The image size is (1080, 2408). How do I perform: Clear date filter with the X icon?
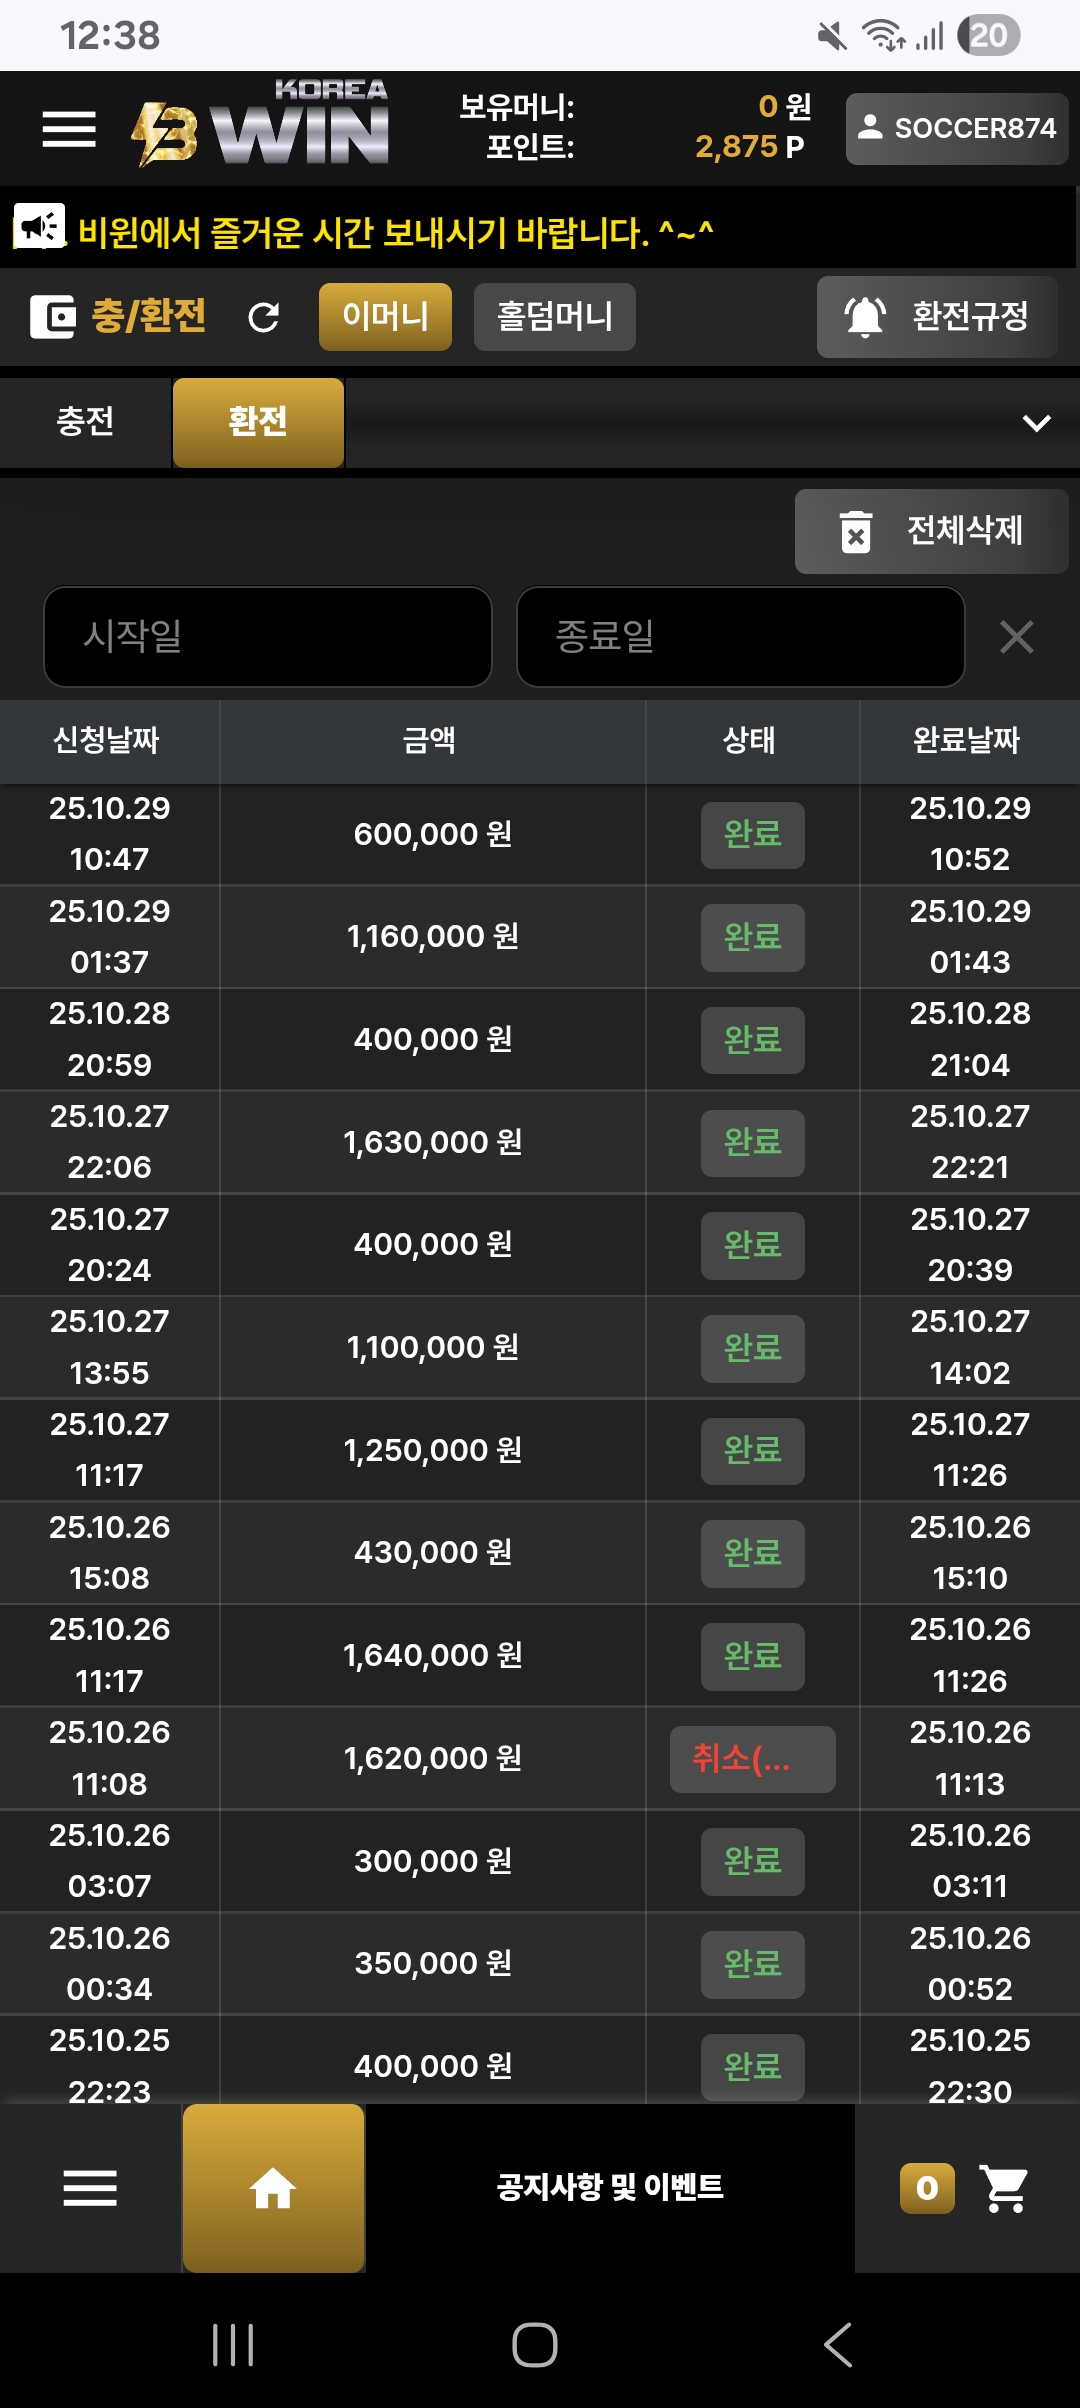point(1016,637)
